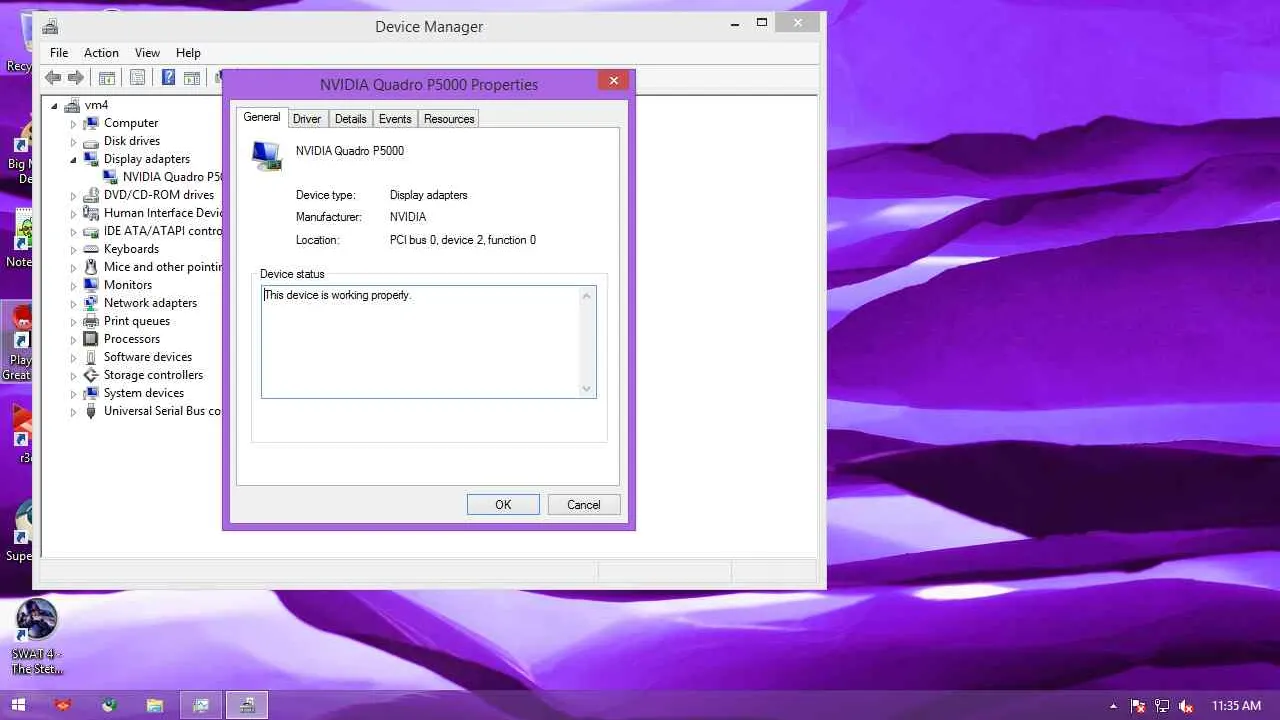Open the Windows Start button
Viewport: 1280px width, 720px height.
(18, 705)
